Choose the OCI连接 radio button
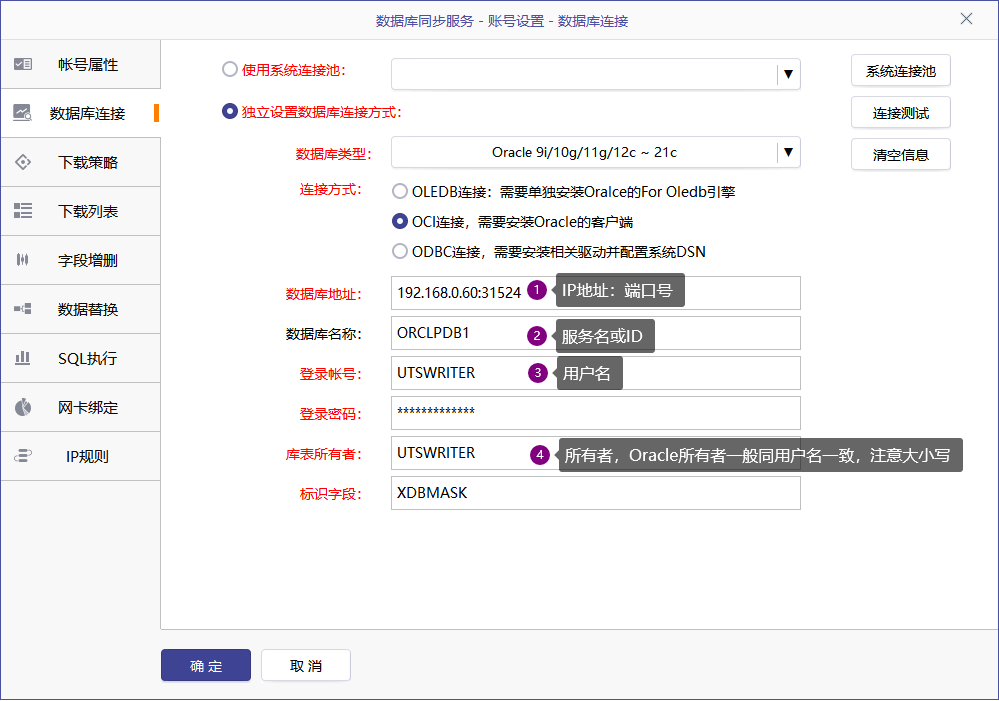The height and width of the screenshot is (701, 999). click(399, 221)
